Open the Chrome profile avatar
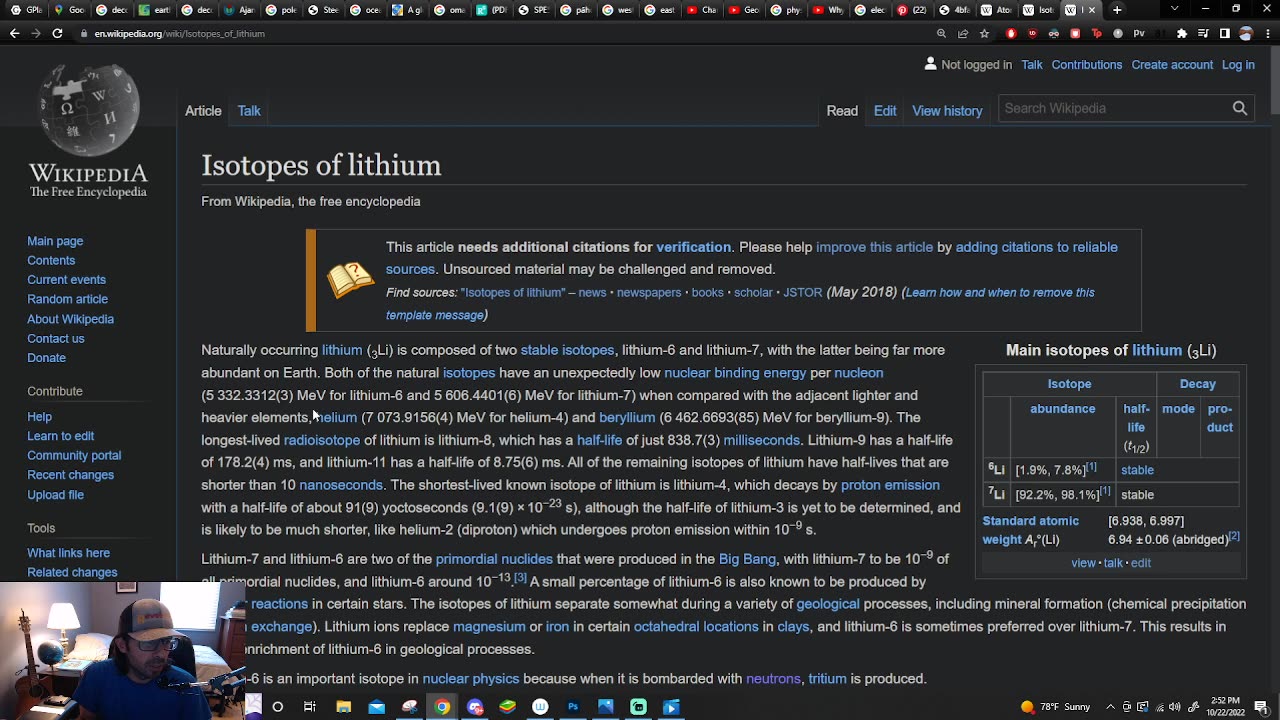The image size is (1280, 720). click(x=1246, y=33)
